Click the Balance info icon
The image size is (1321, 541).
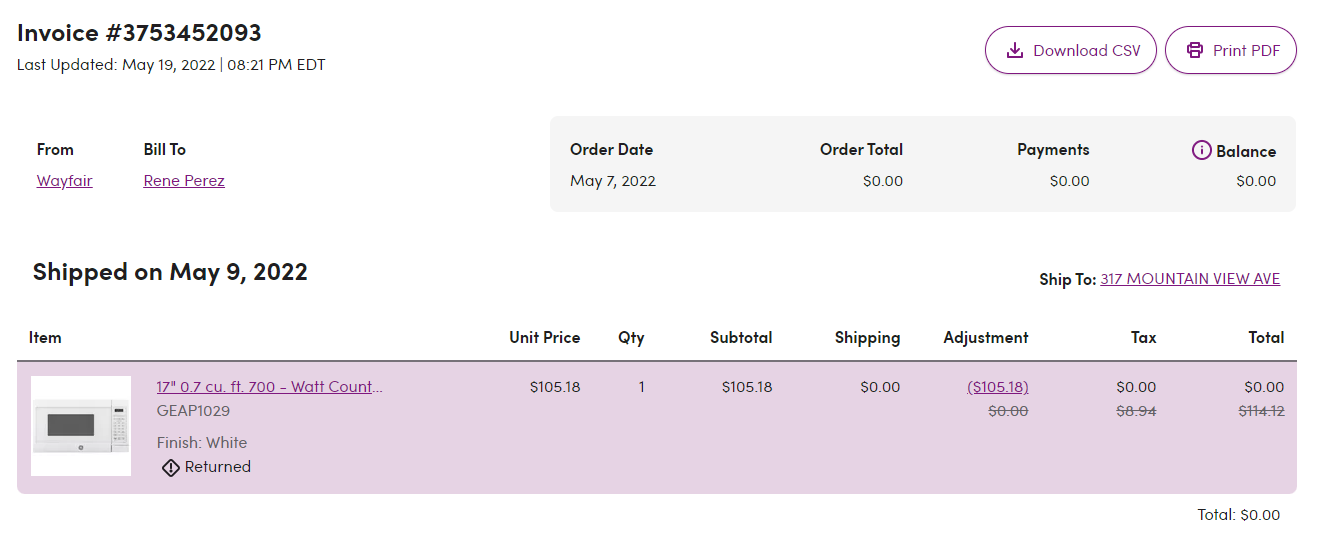point(1201,150)
